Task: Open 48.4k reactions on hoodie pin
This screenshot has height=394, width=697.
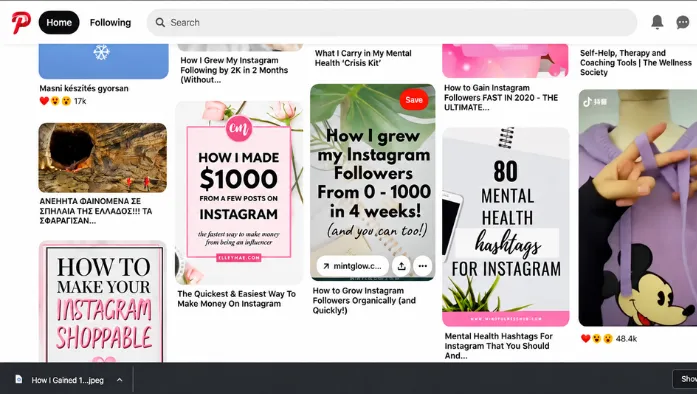Action: (609, 339)
